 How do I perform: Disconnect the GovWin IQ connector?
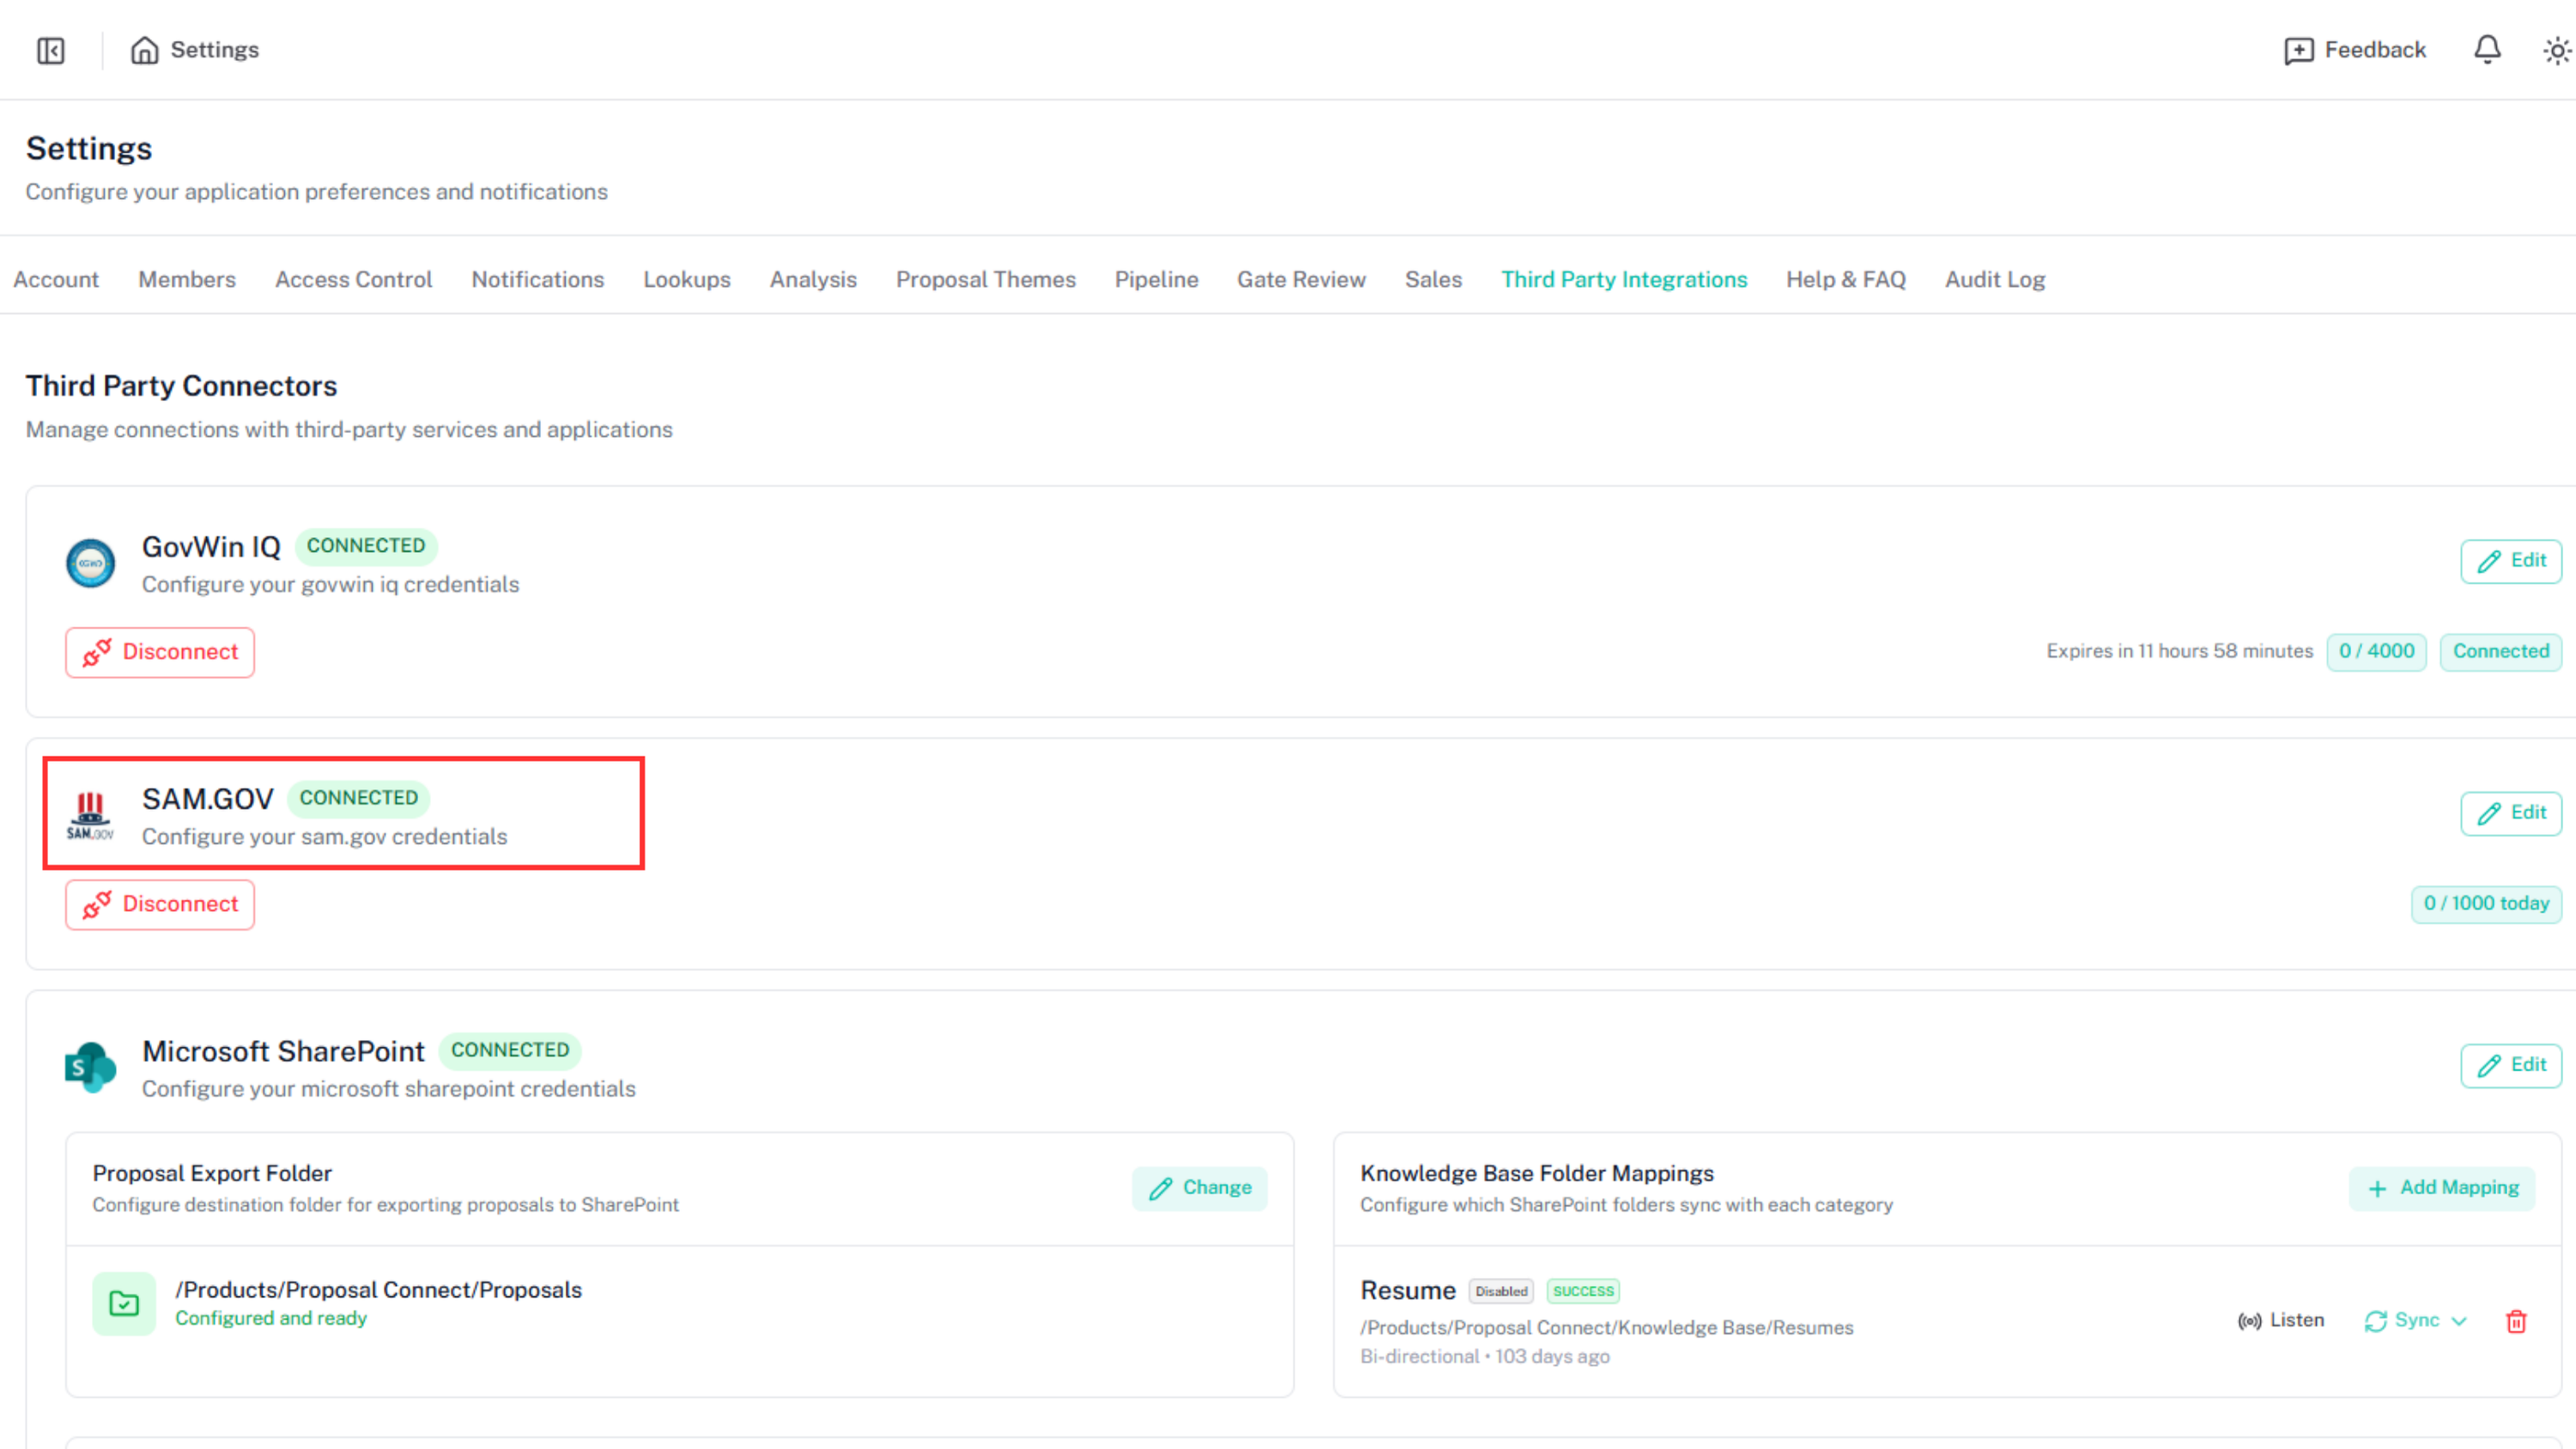pyautogui.click(x=160, y=652)
